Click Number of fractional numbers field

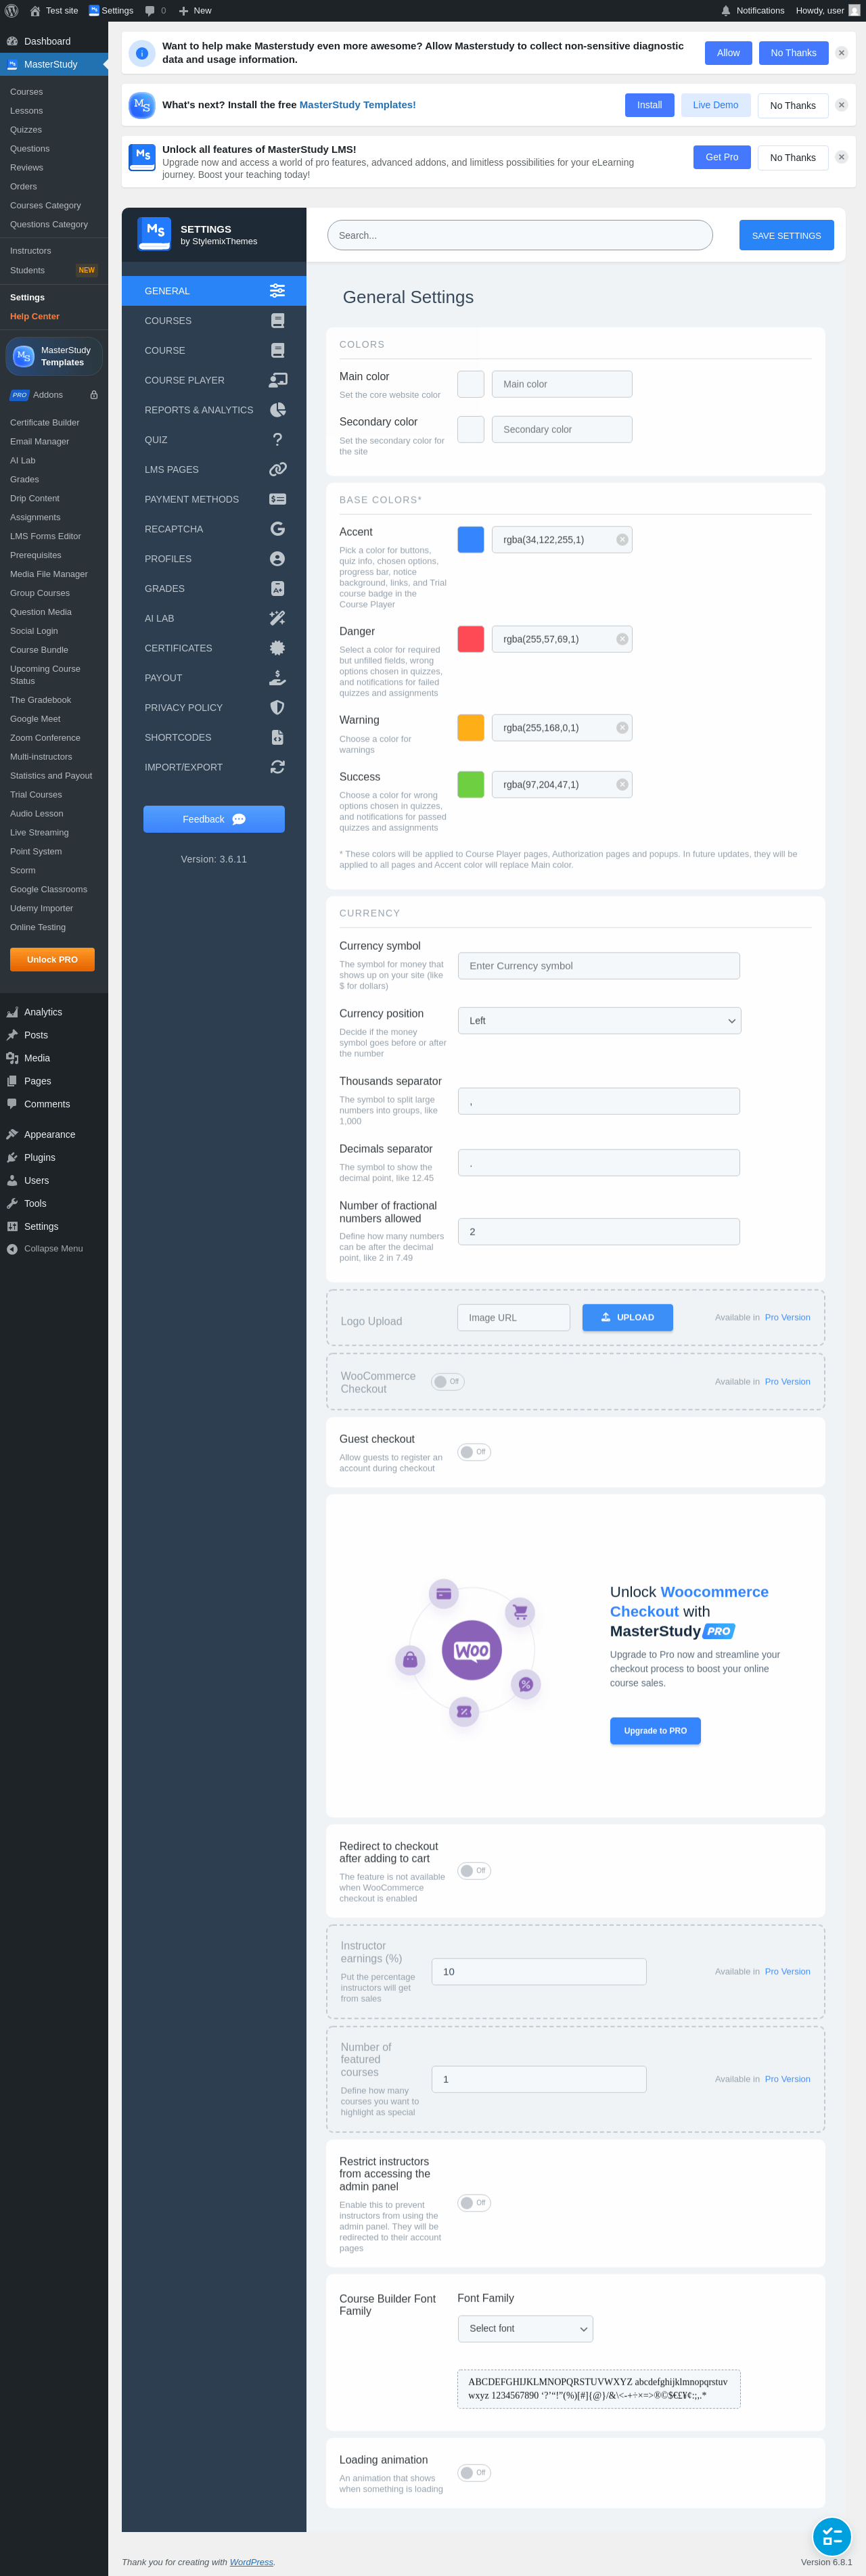coord(599,1232)
